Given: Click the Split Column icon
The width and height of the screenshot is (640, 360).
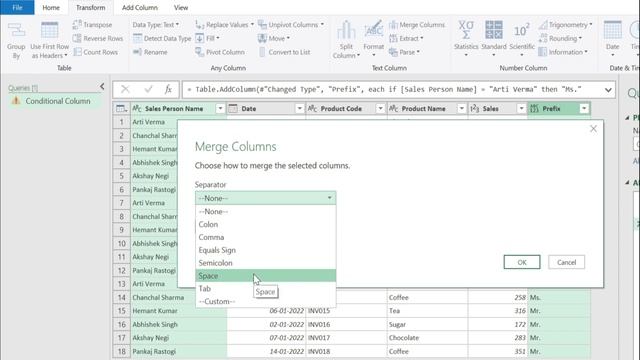Looking at the screenshot, I should tap(346, 31).
